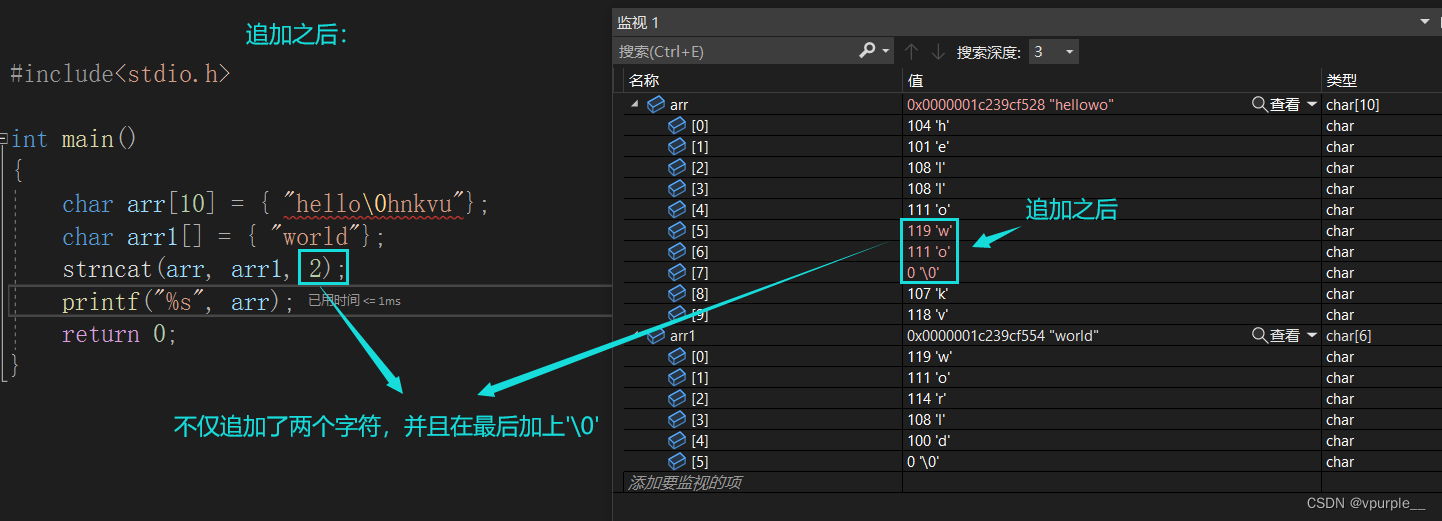The image size is (1442, 521).
Task: Click the search magnifier icon in watch search box
Action: click(868, 51)
